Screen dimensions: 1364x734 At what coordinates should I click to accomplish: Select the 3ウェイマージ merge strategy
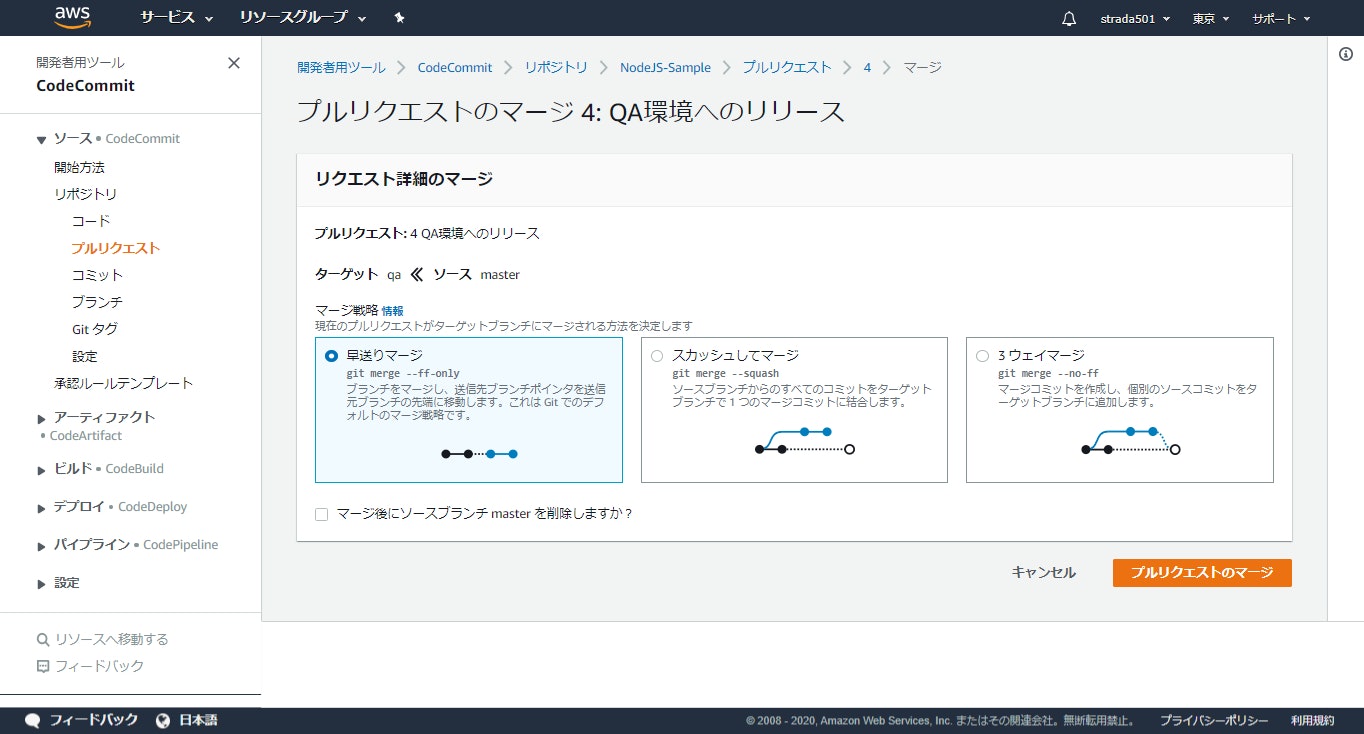coord(981,355)
